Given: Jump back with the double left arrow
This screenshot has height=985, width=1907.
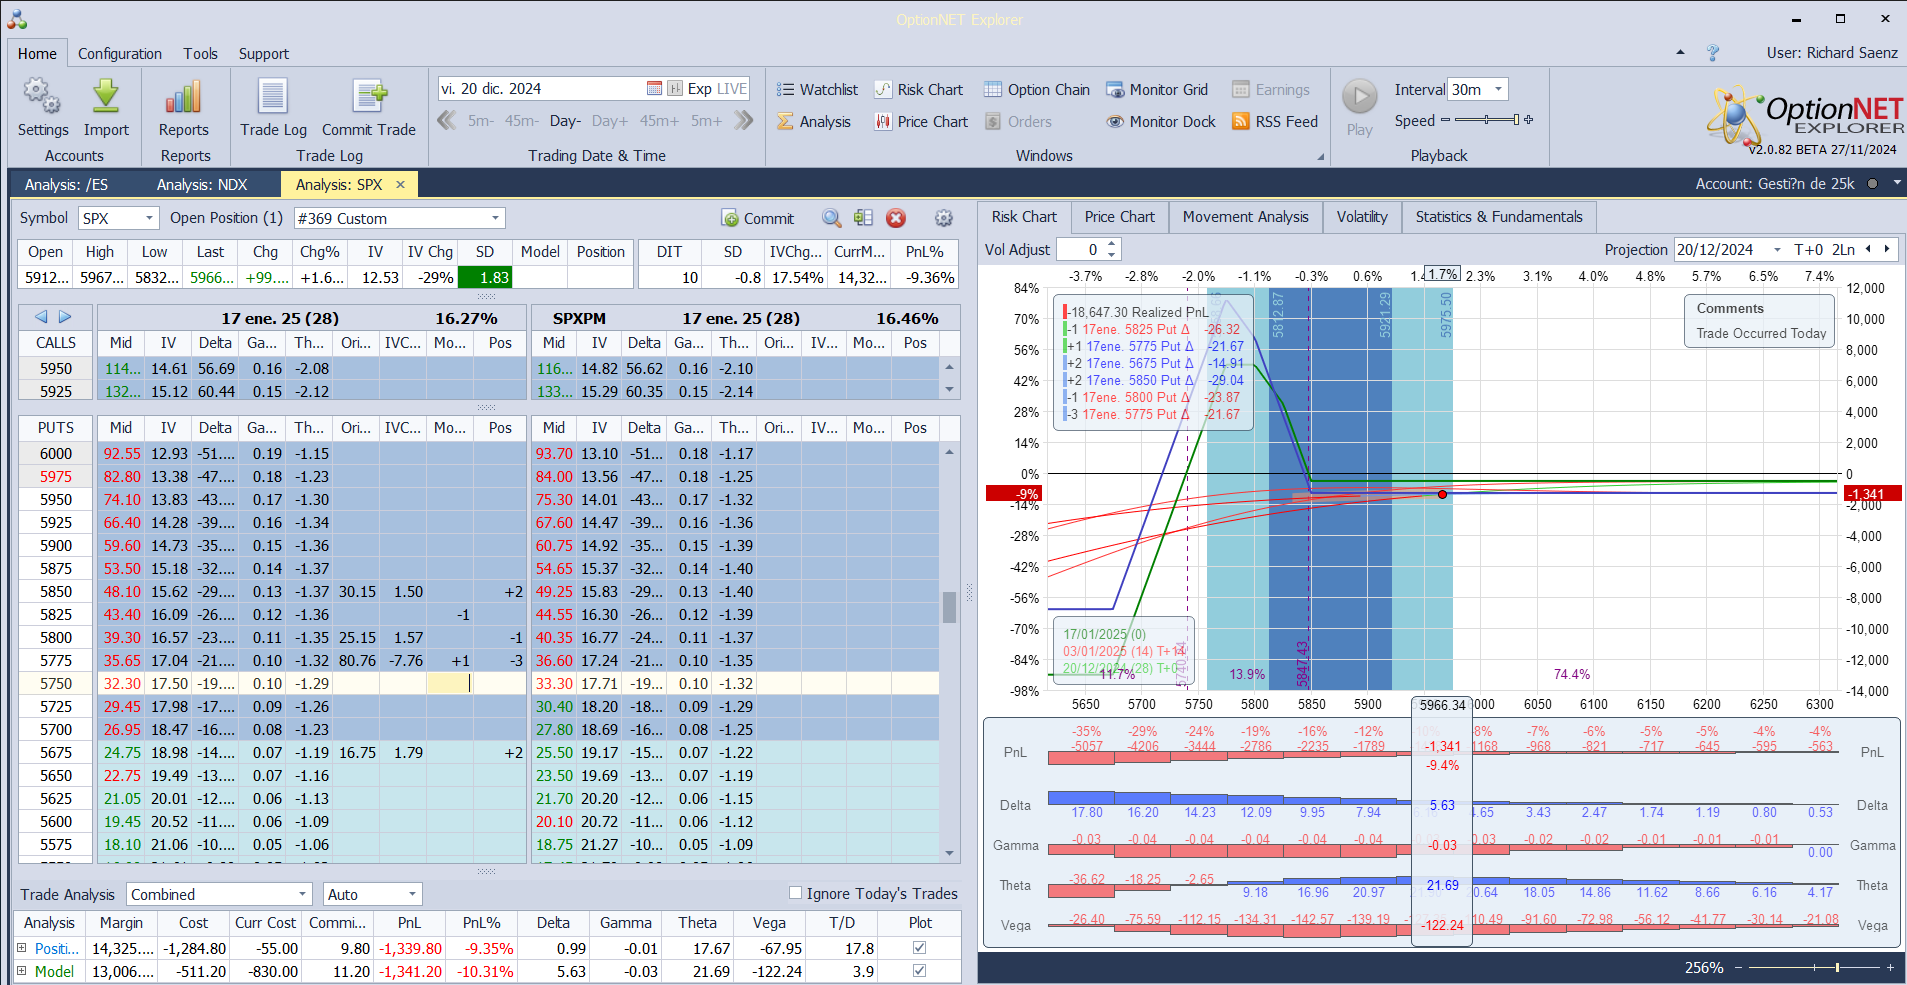Looking at the screenshot, I should click(x=447, y=121).
